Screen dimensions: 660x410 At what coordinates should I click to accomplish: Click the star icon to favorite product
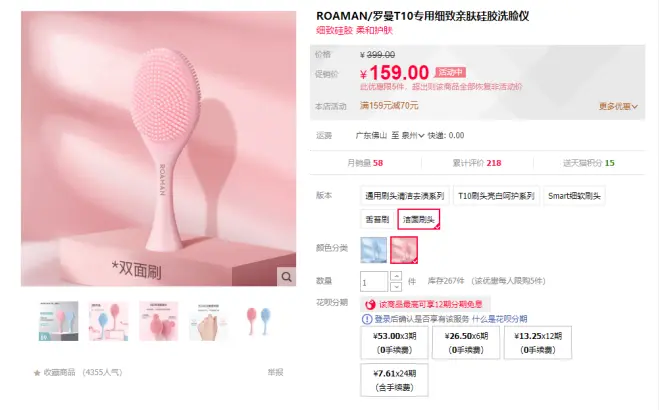click(x=37, y=373)
